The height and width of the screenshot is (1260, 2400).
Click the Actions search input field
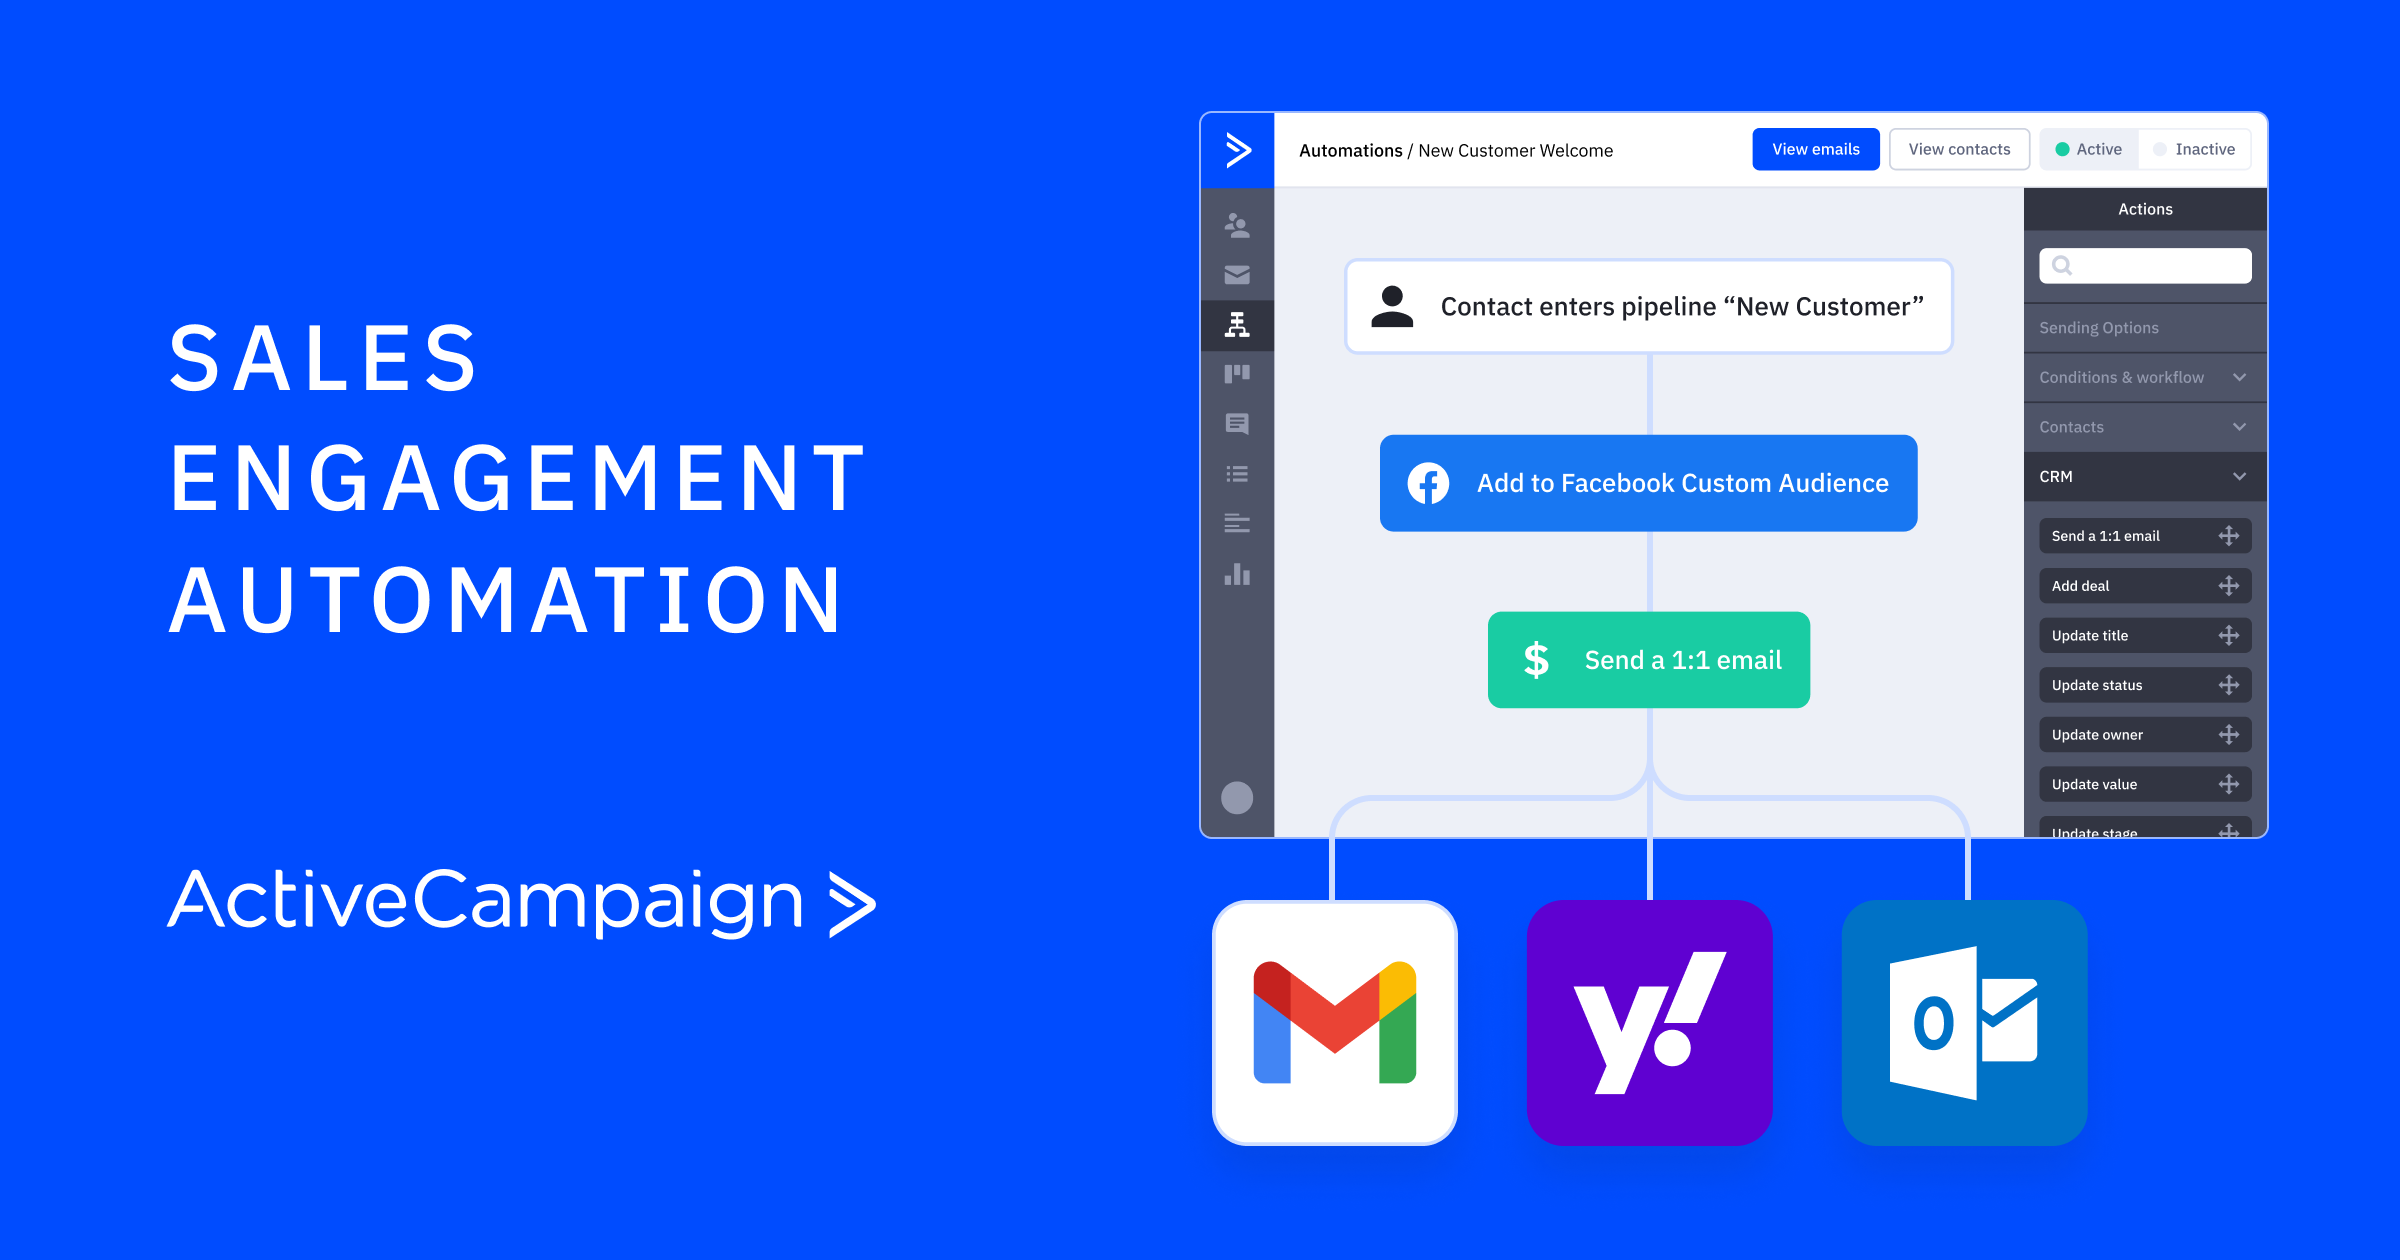coord(2146,265)
